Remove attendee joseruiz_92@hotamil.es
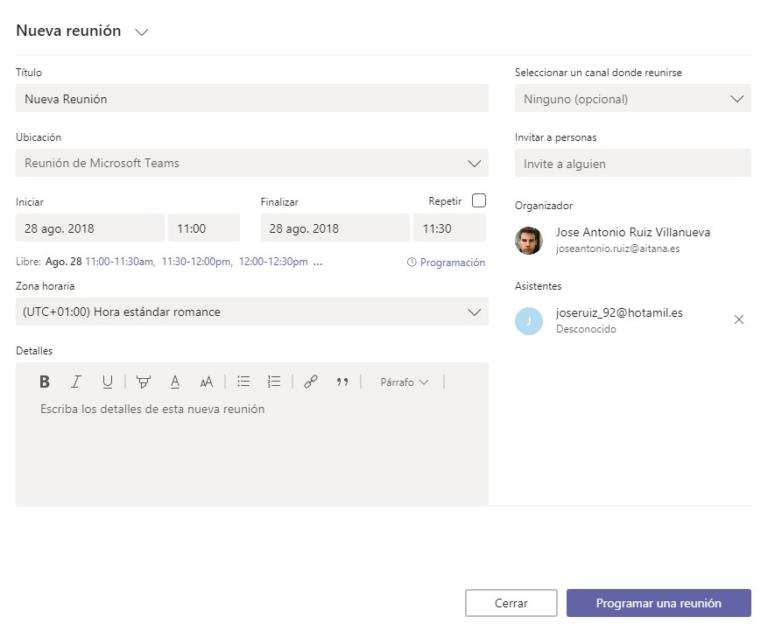768x631 pixels. click(739, 320)
